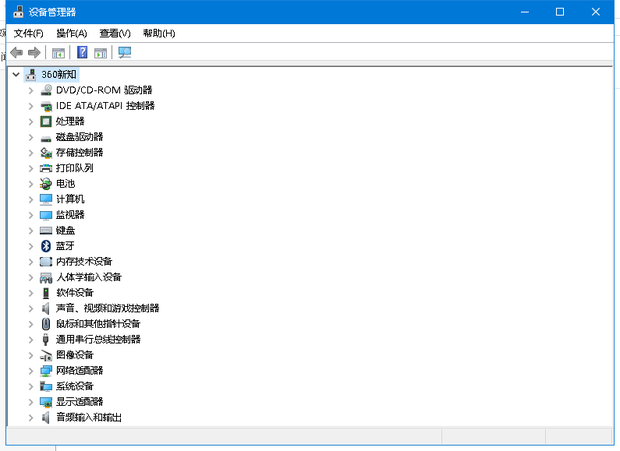Click the 鼠标和其他指针设备 mouse icon
620x451 pixels.
click(46, 324)
